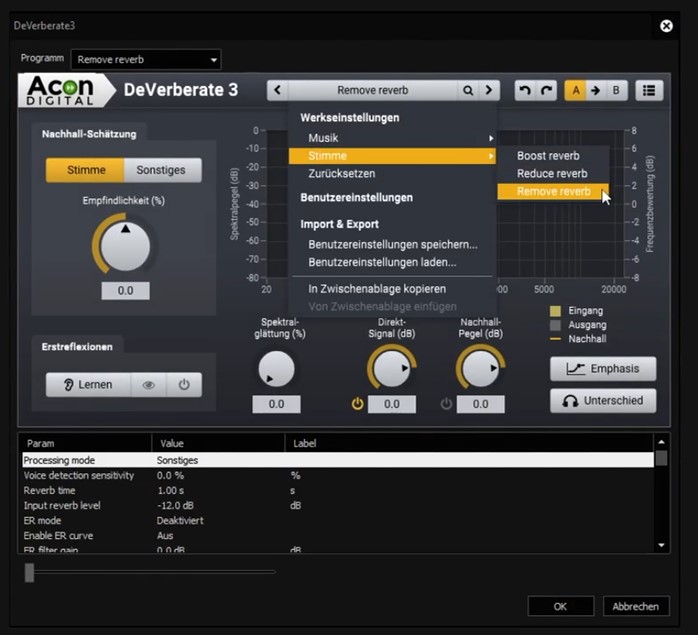
Task: Click the Direkt-Signal knob
Action: pos(392,369)
